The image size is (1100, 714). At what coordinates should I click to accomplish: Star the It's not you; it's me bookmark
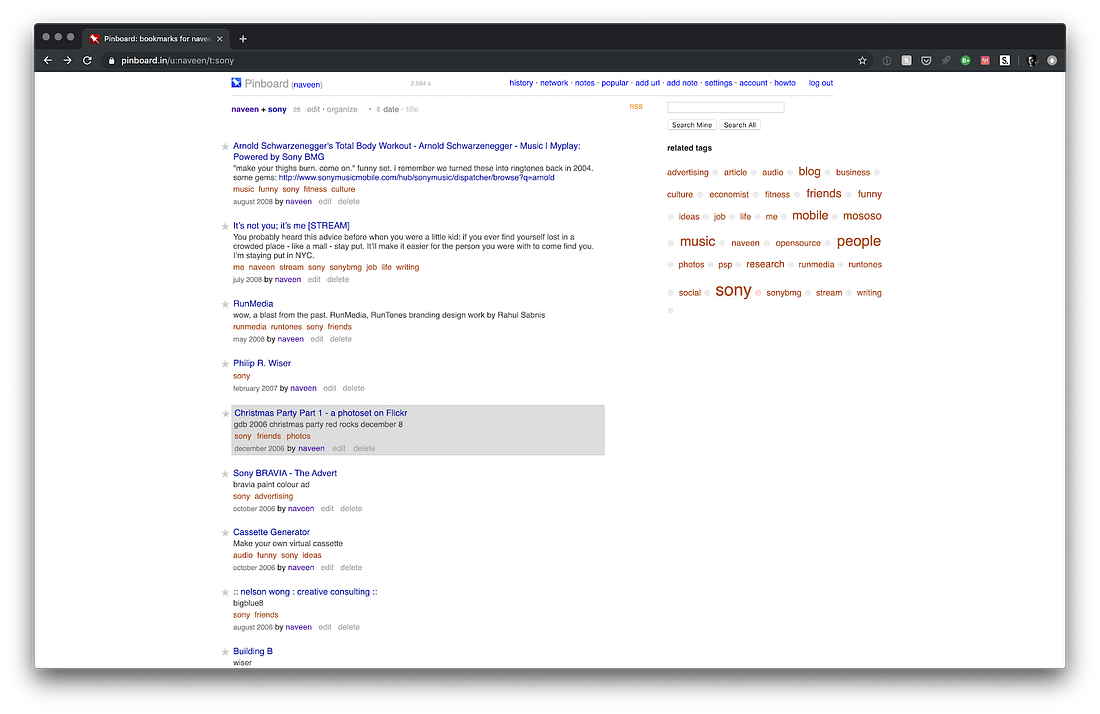pyautogui.click(x=225, y=227)
